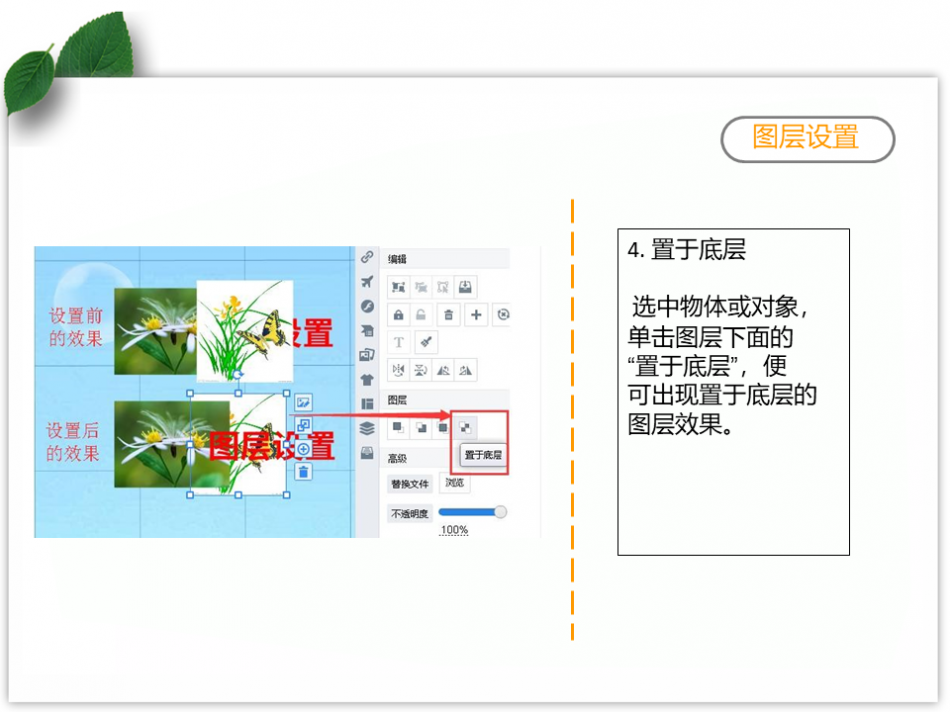950x712 pixels.
Task: Click the 浏览 browse button
Action: click(x=454, y=483)
